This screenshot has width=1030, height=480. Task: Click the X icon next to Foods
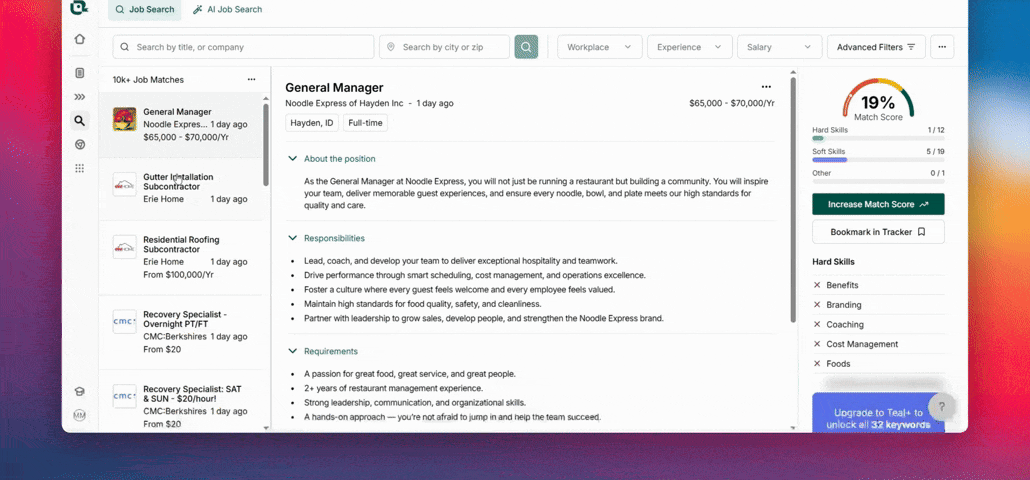(x=817, y=364)
